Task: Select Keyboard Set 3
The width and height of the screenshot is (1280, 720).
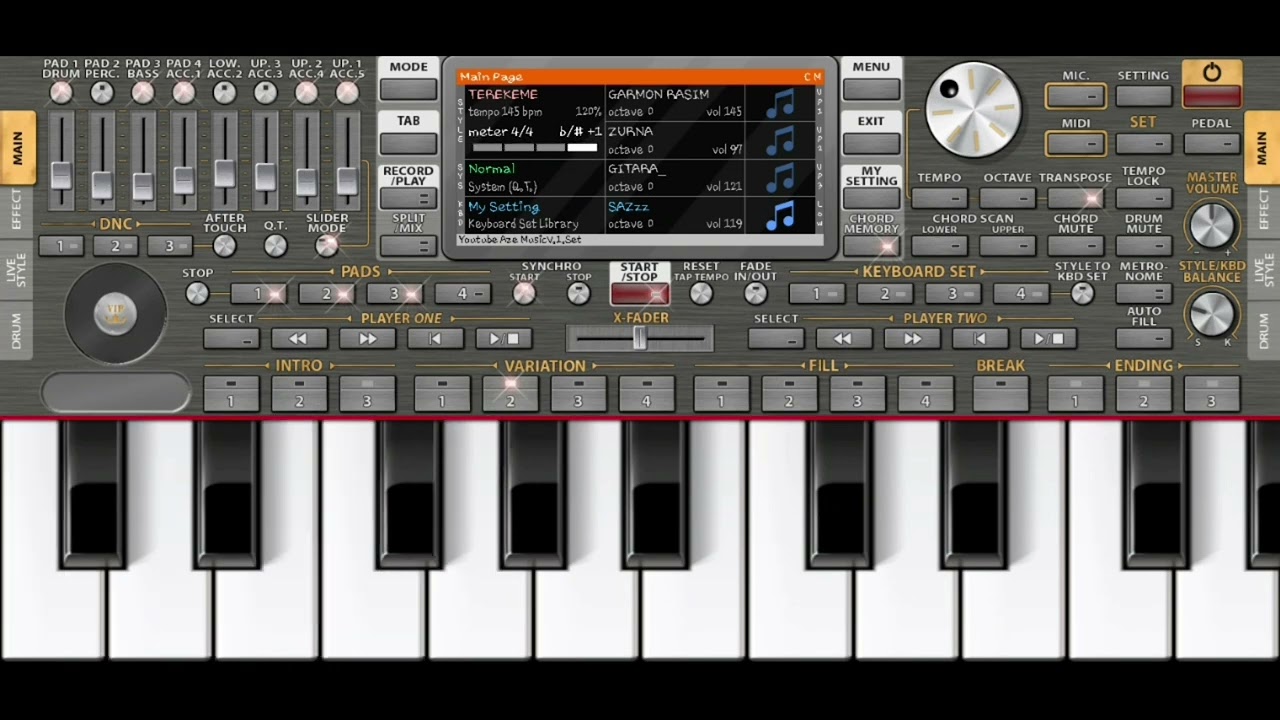Action: click(x=952, y=294)
